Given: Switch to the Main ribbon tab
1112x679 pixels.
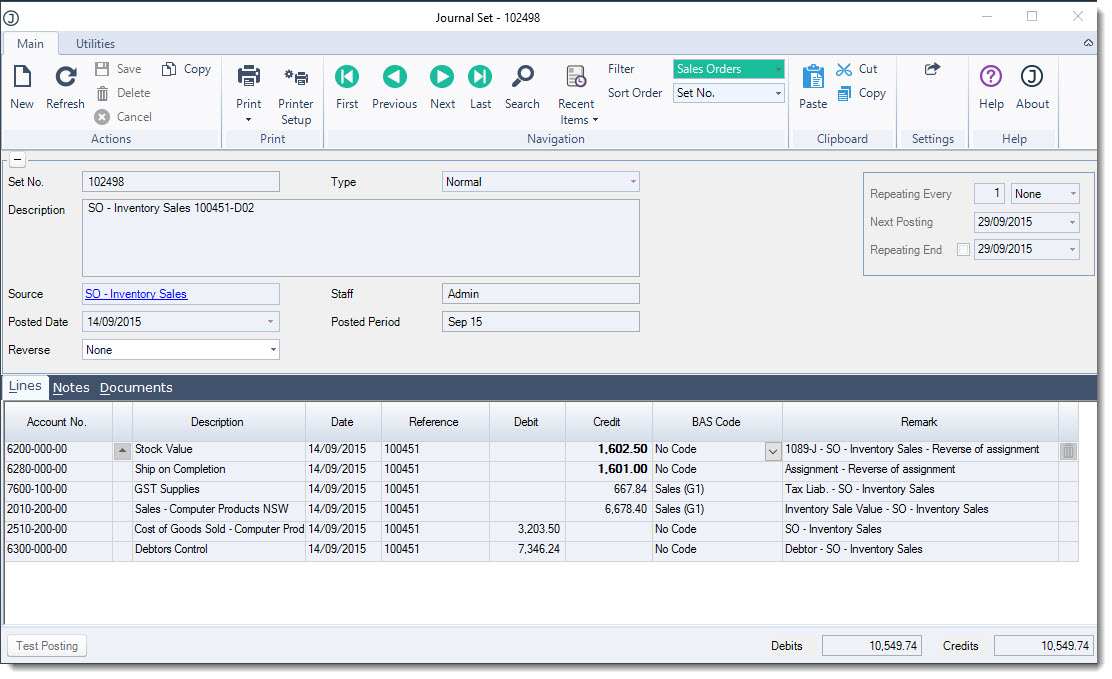Looking at the screenshot, I should point(30,44).
